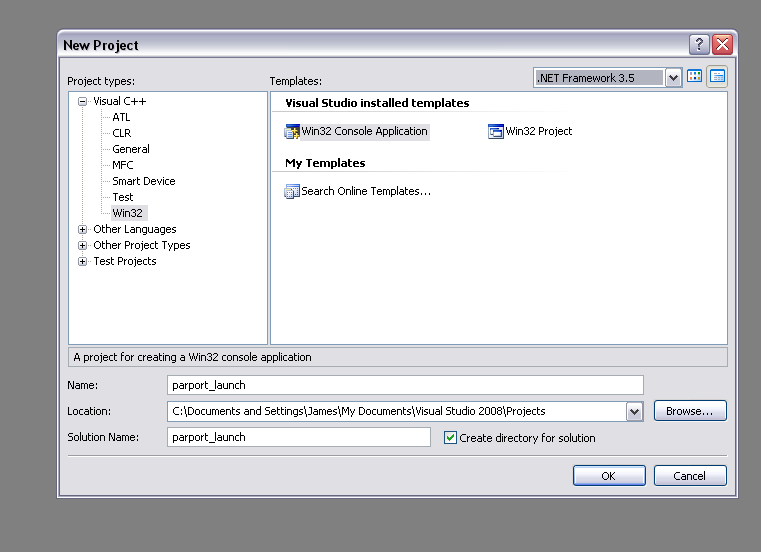Click the Cancel button
This screenshot has height=552, width=761.
(690, 476)
